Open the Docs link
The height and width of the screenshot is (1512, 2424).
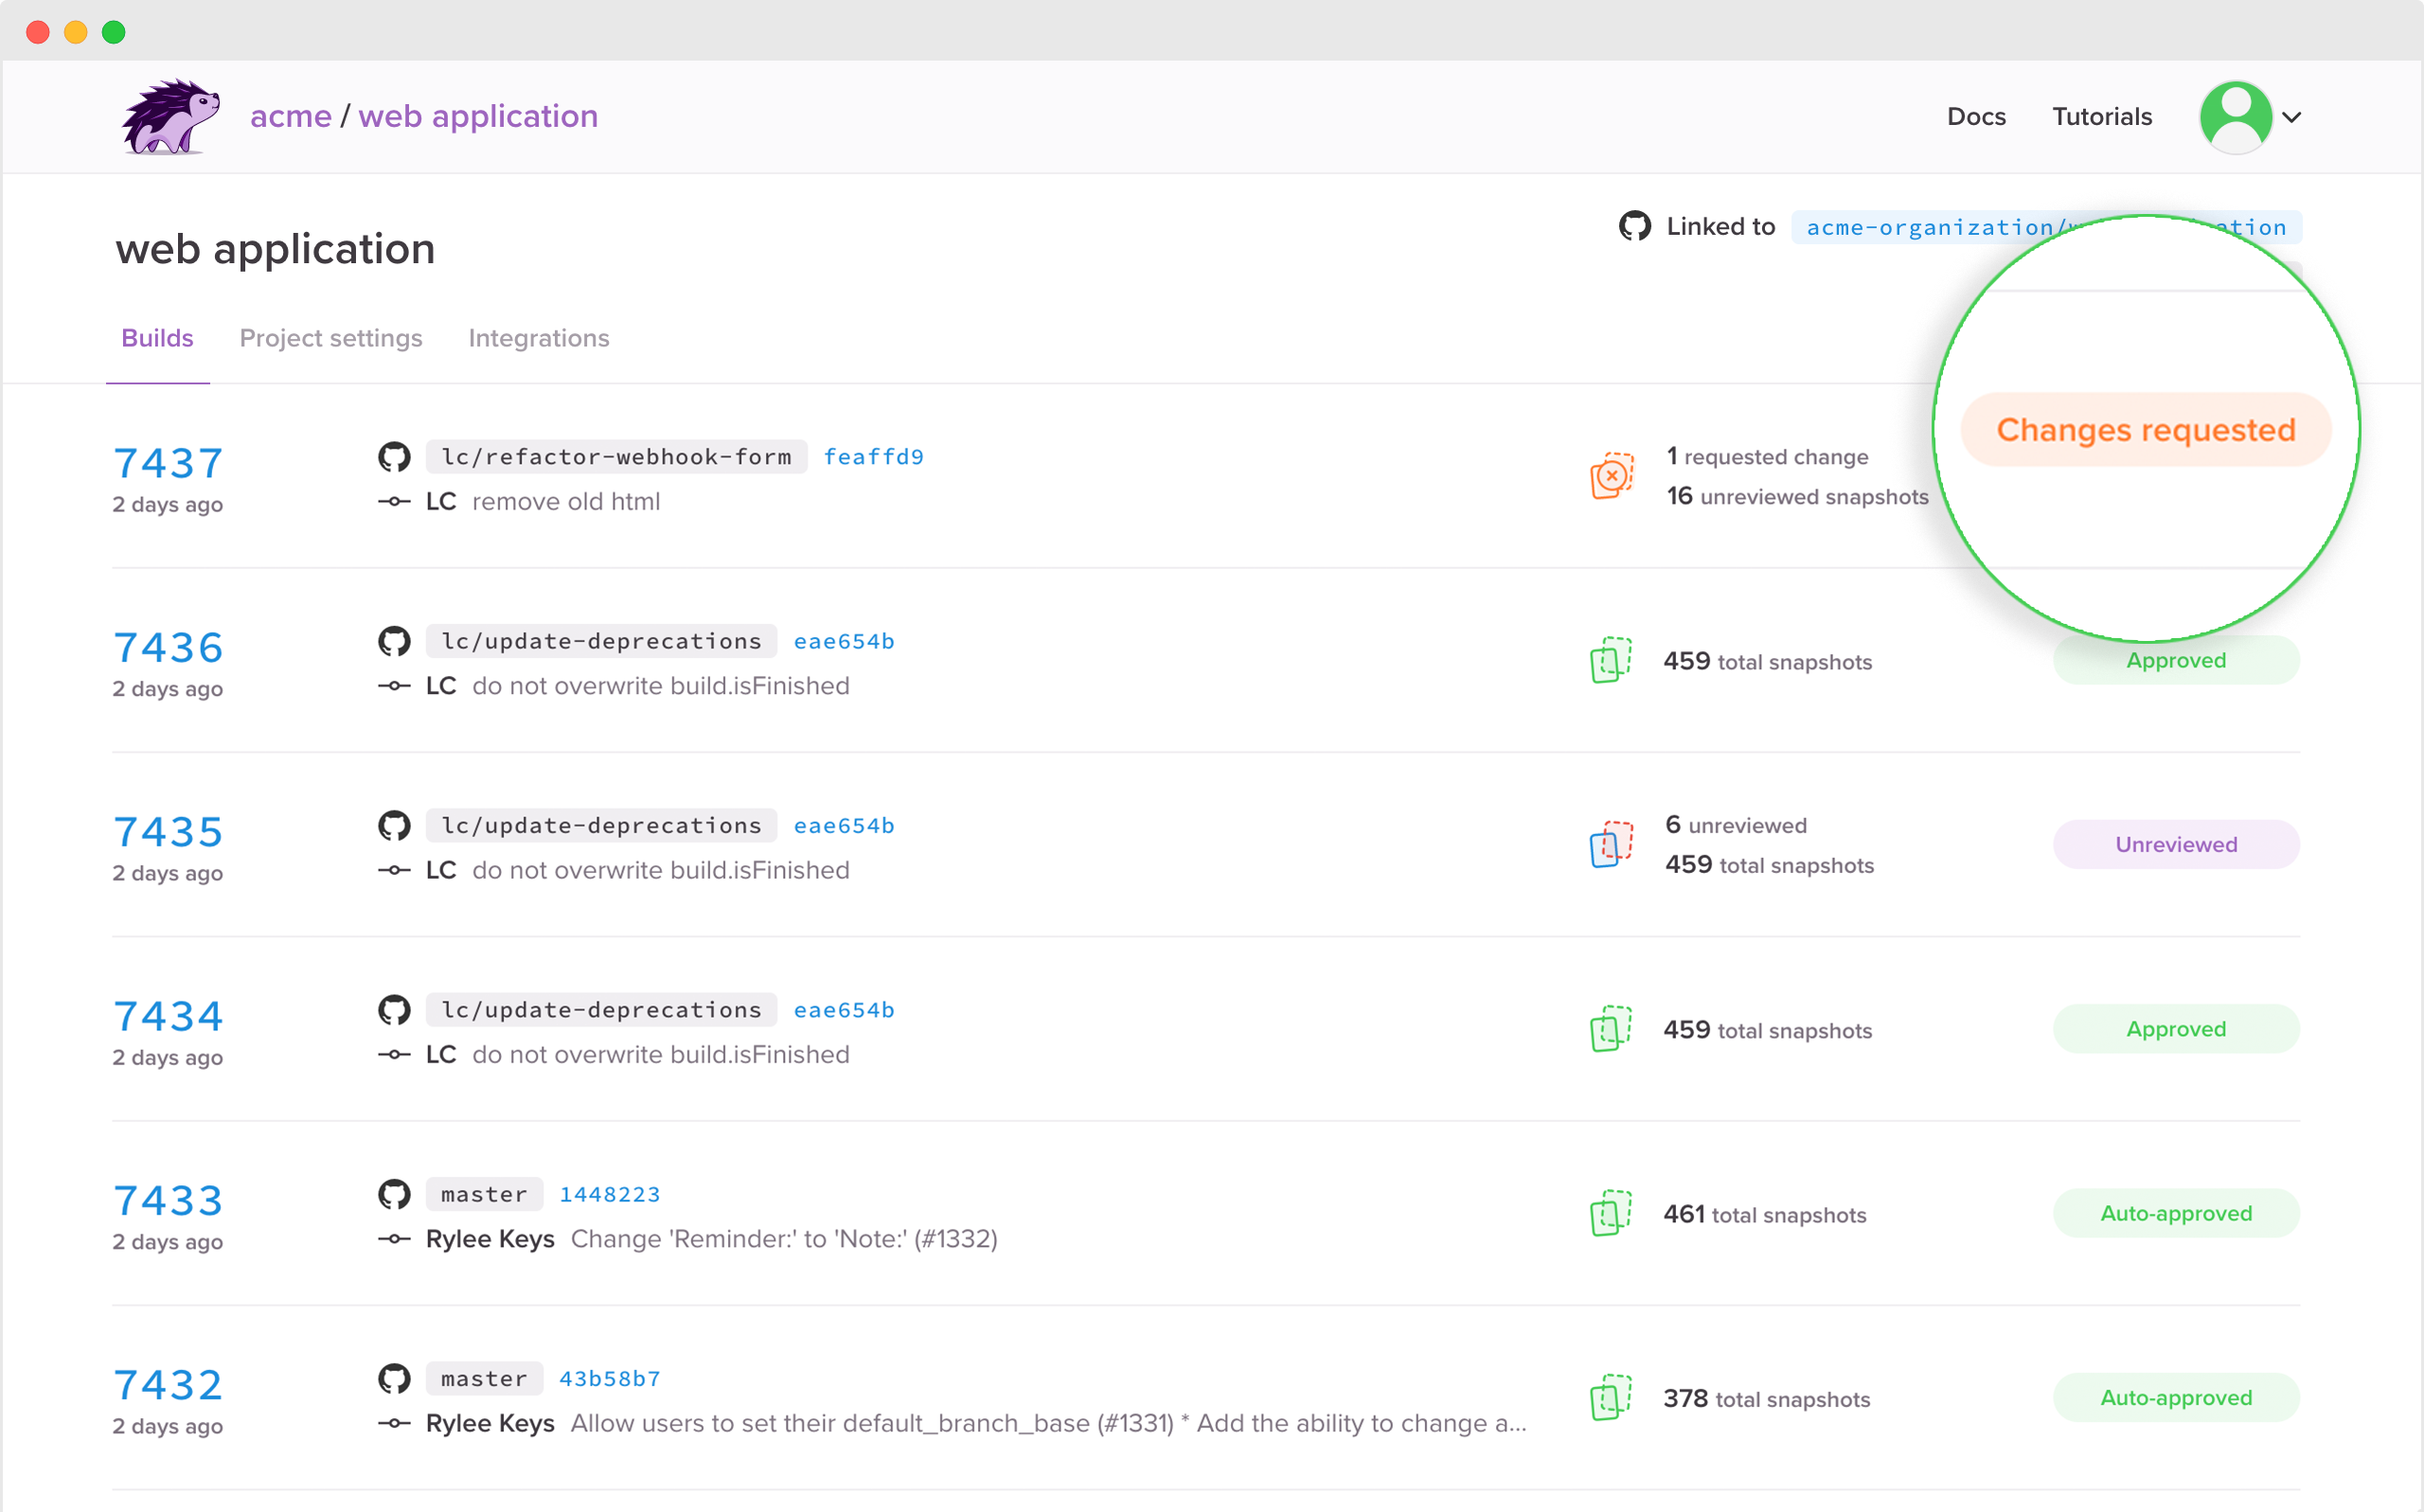point(1975,117)
